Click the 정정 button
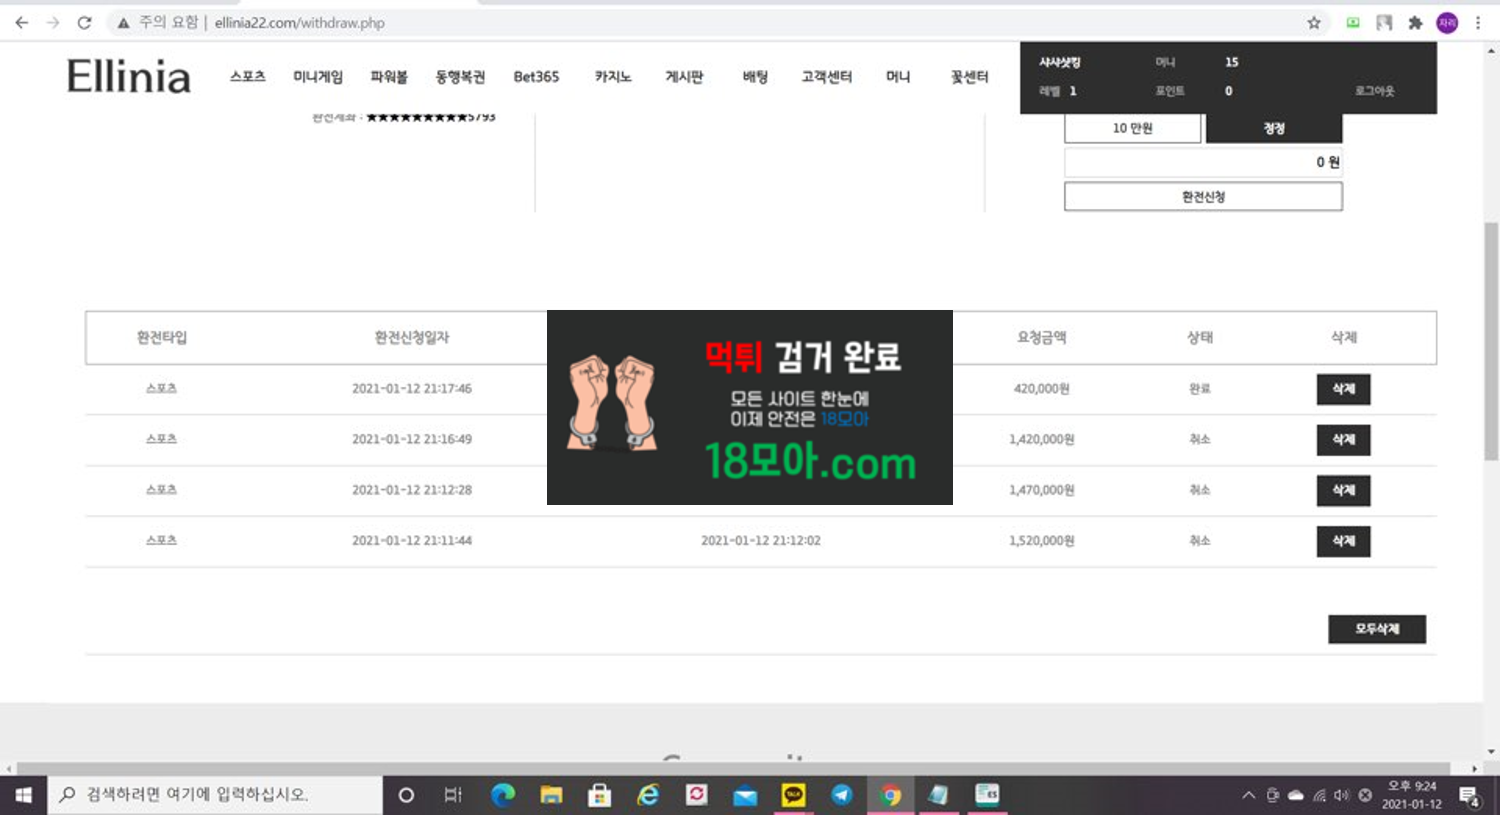The width and height of the screenshot is (1500, 815). point(1274,128)
